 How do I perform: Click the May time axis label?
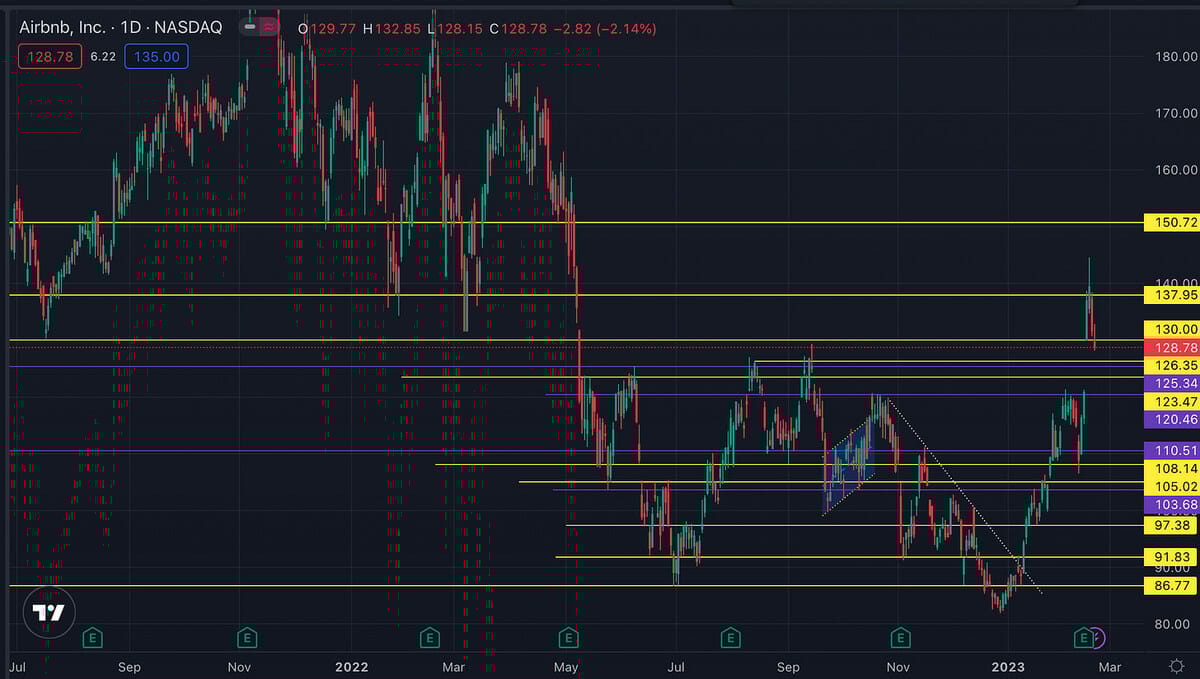click(x=566, y=666)
